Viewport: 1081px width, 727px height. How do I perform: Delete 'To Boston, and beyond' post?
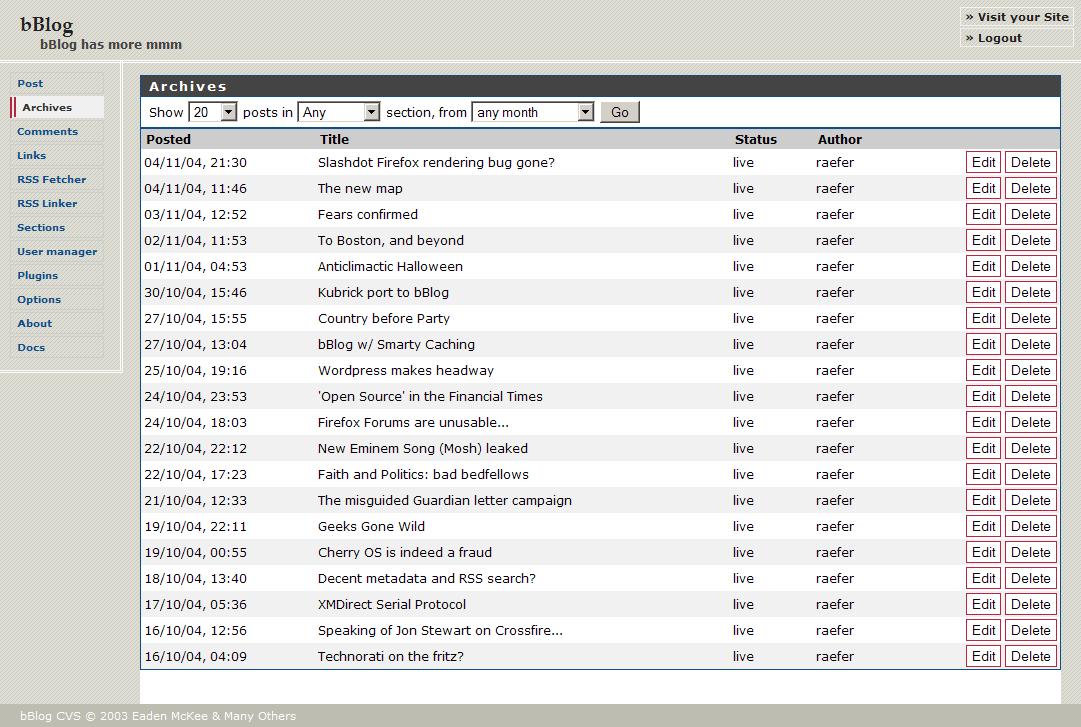pos(1031,240)
